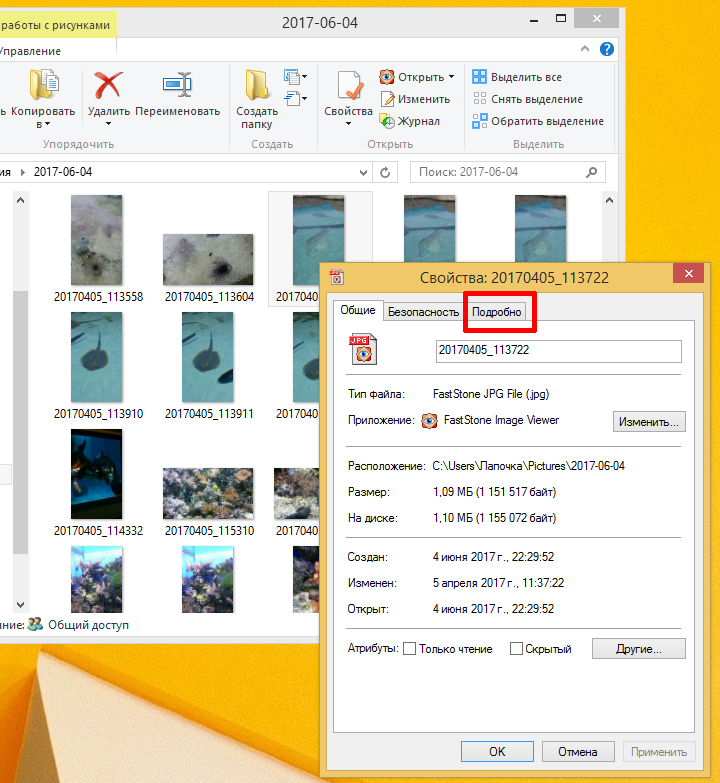Expand the address bar path dropdown
This screenshot has width=720, height=783.
pyautogui.click(x=364, y=172)
